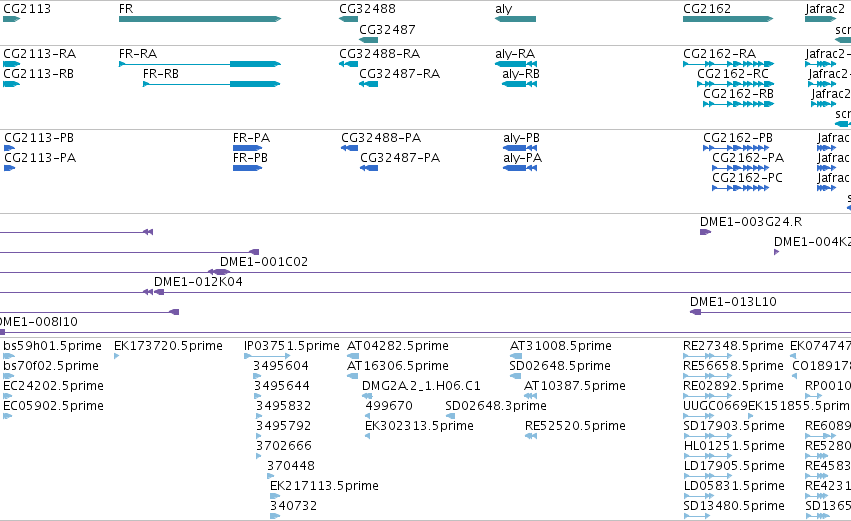Select the EK173720.5prime EST label
851x521 pixels.
(x=168, y=346)
